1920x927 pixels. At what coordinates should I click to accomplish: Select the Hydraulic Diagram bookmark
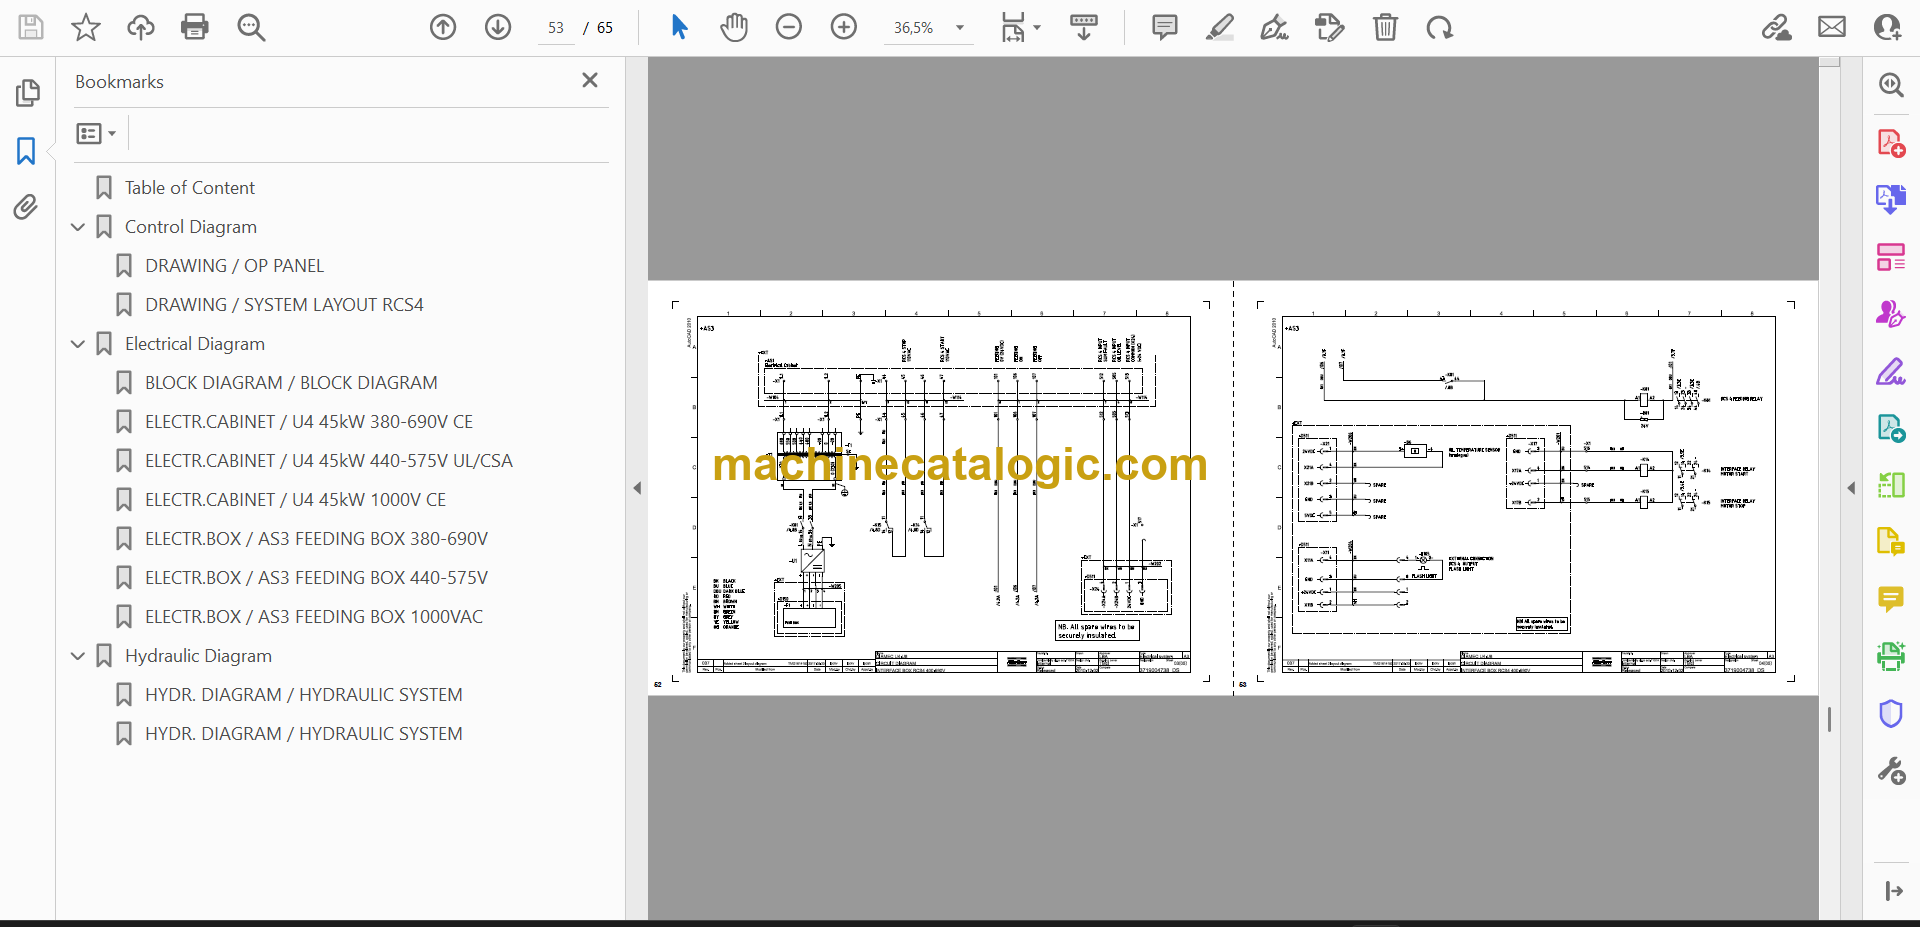(198, 656)
